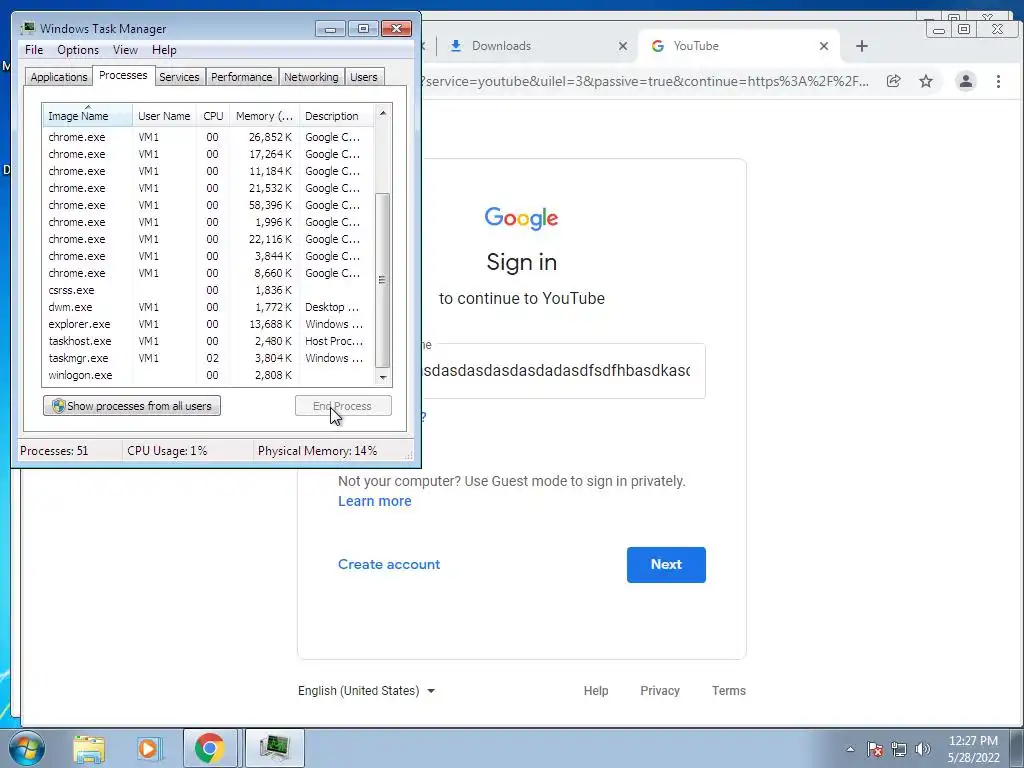
Task: Click the Chrome address bar URL
Action: click(647, 82)
